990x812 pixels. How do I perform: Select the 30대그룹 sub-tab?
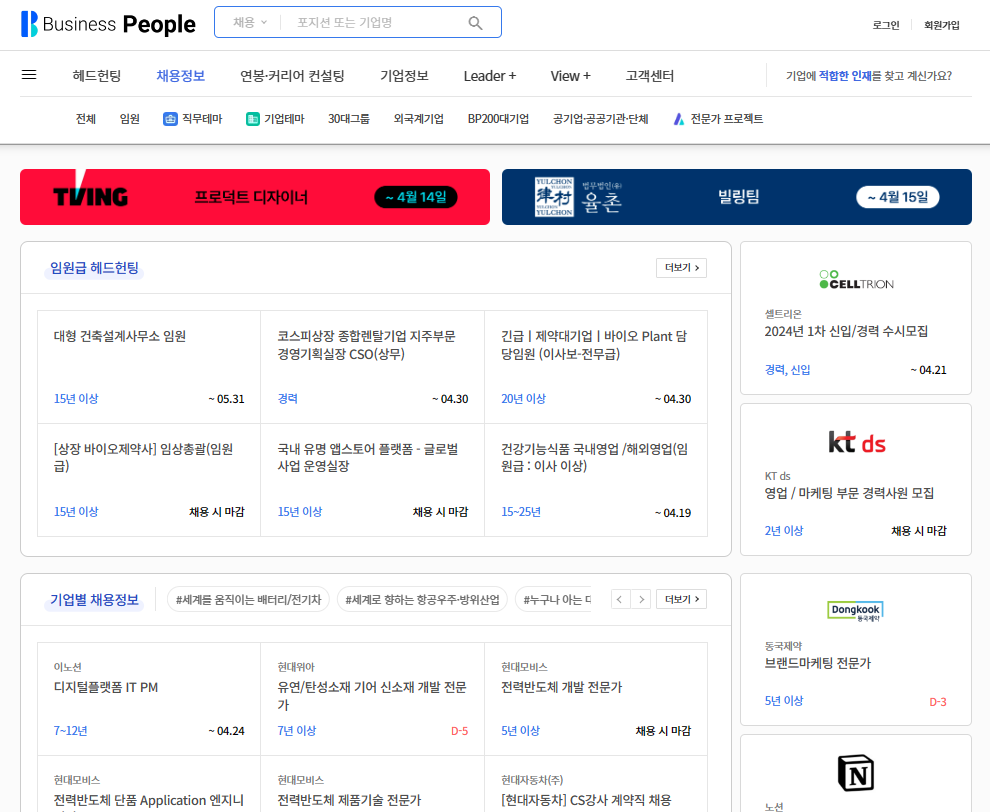pyautogui.click(x=349, y=119)
